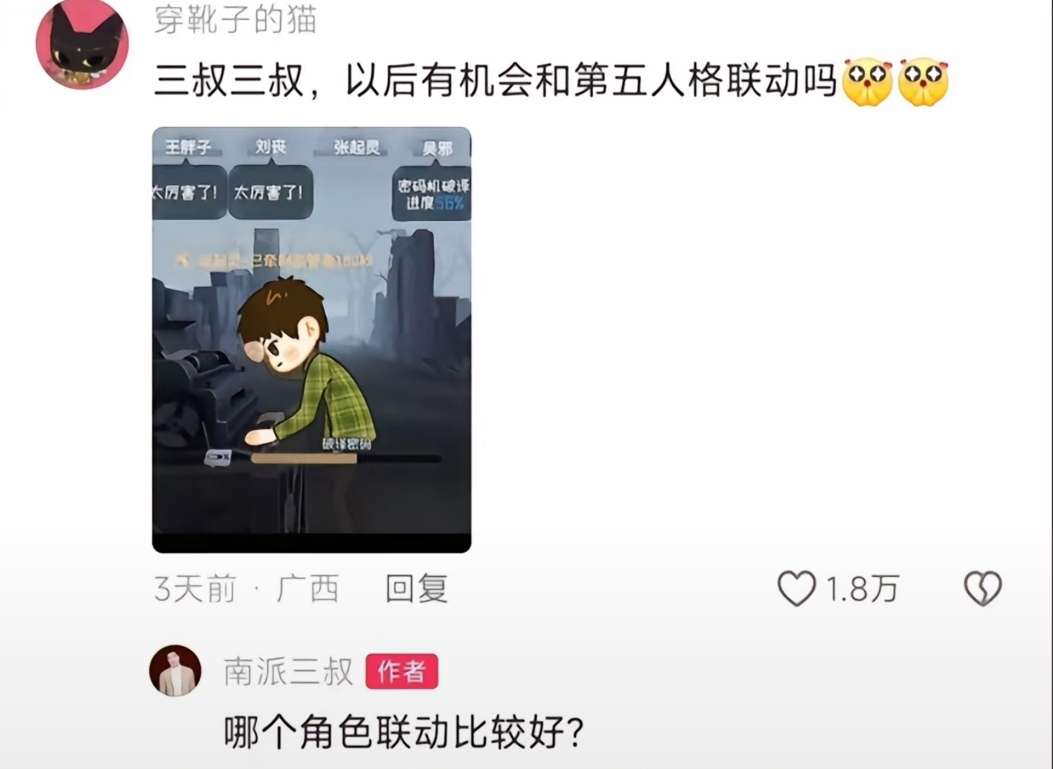The image size is (1053, 769).
Task: Tap the 密码机破译进度 bubble in image
Action: [x=432, y=193]
